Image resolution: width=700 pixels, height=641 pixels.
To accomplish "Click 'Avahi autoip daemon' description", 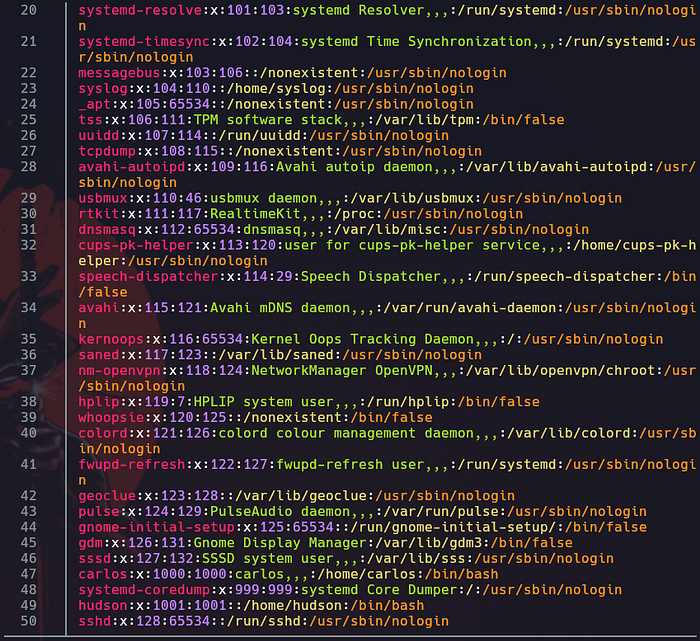I will click(354, 167).
